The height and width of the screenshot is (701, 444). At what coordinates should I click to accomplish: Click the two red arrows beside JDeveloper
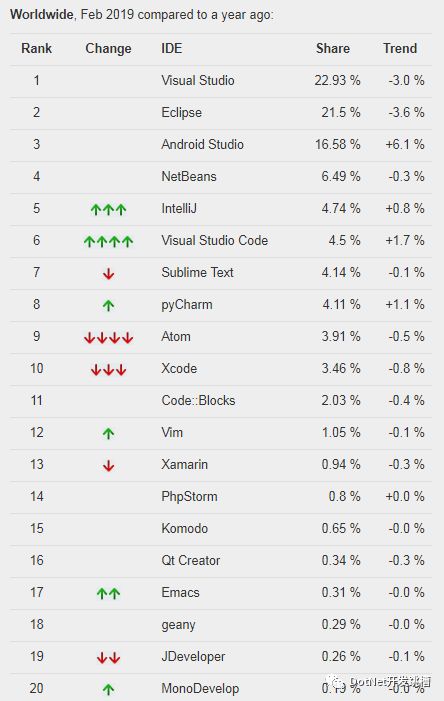[x=108, y=658]
